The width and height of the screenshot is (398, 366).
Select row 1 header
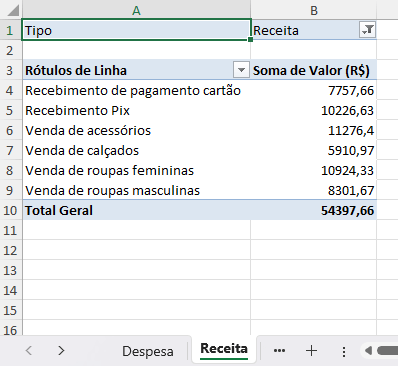click(10, 30)
